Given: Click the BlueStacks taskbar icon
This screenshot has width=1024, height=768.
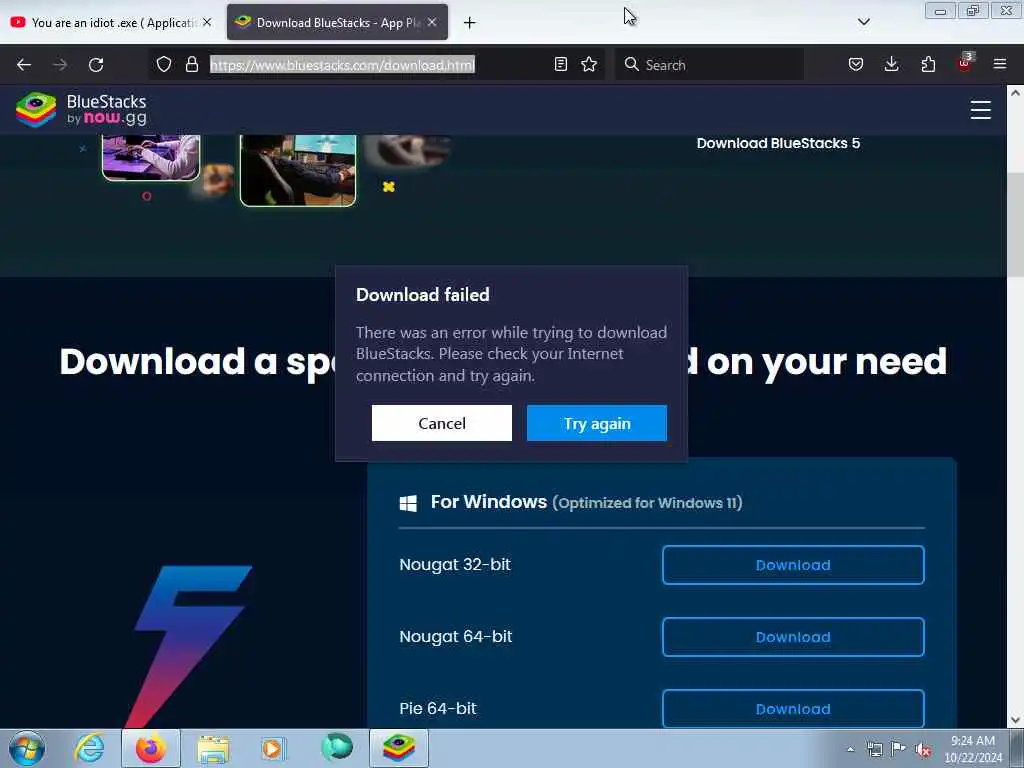Looking at the screenshot, I should (x=399, y=748).
